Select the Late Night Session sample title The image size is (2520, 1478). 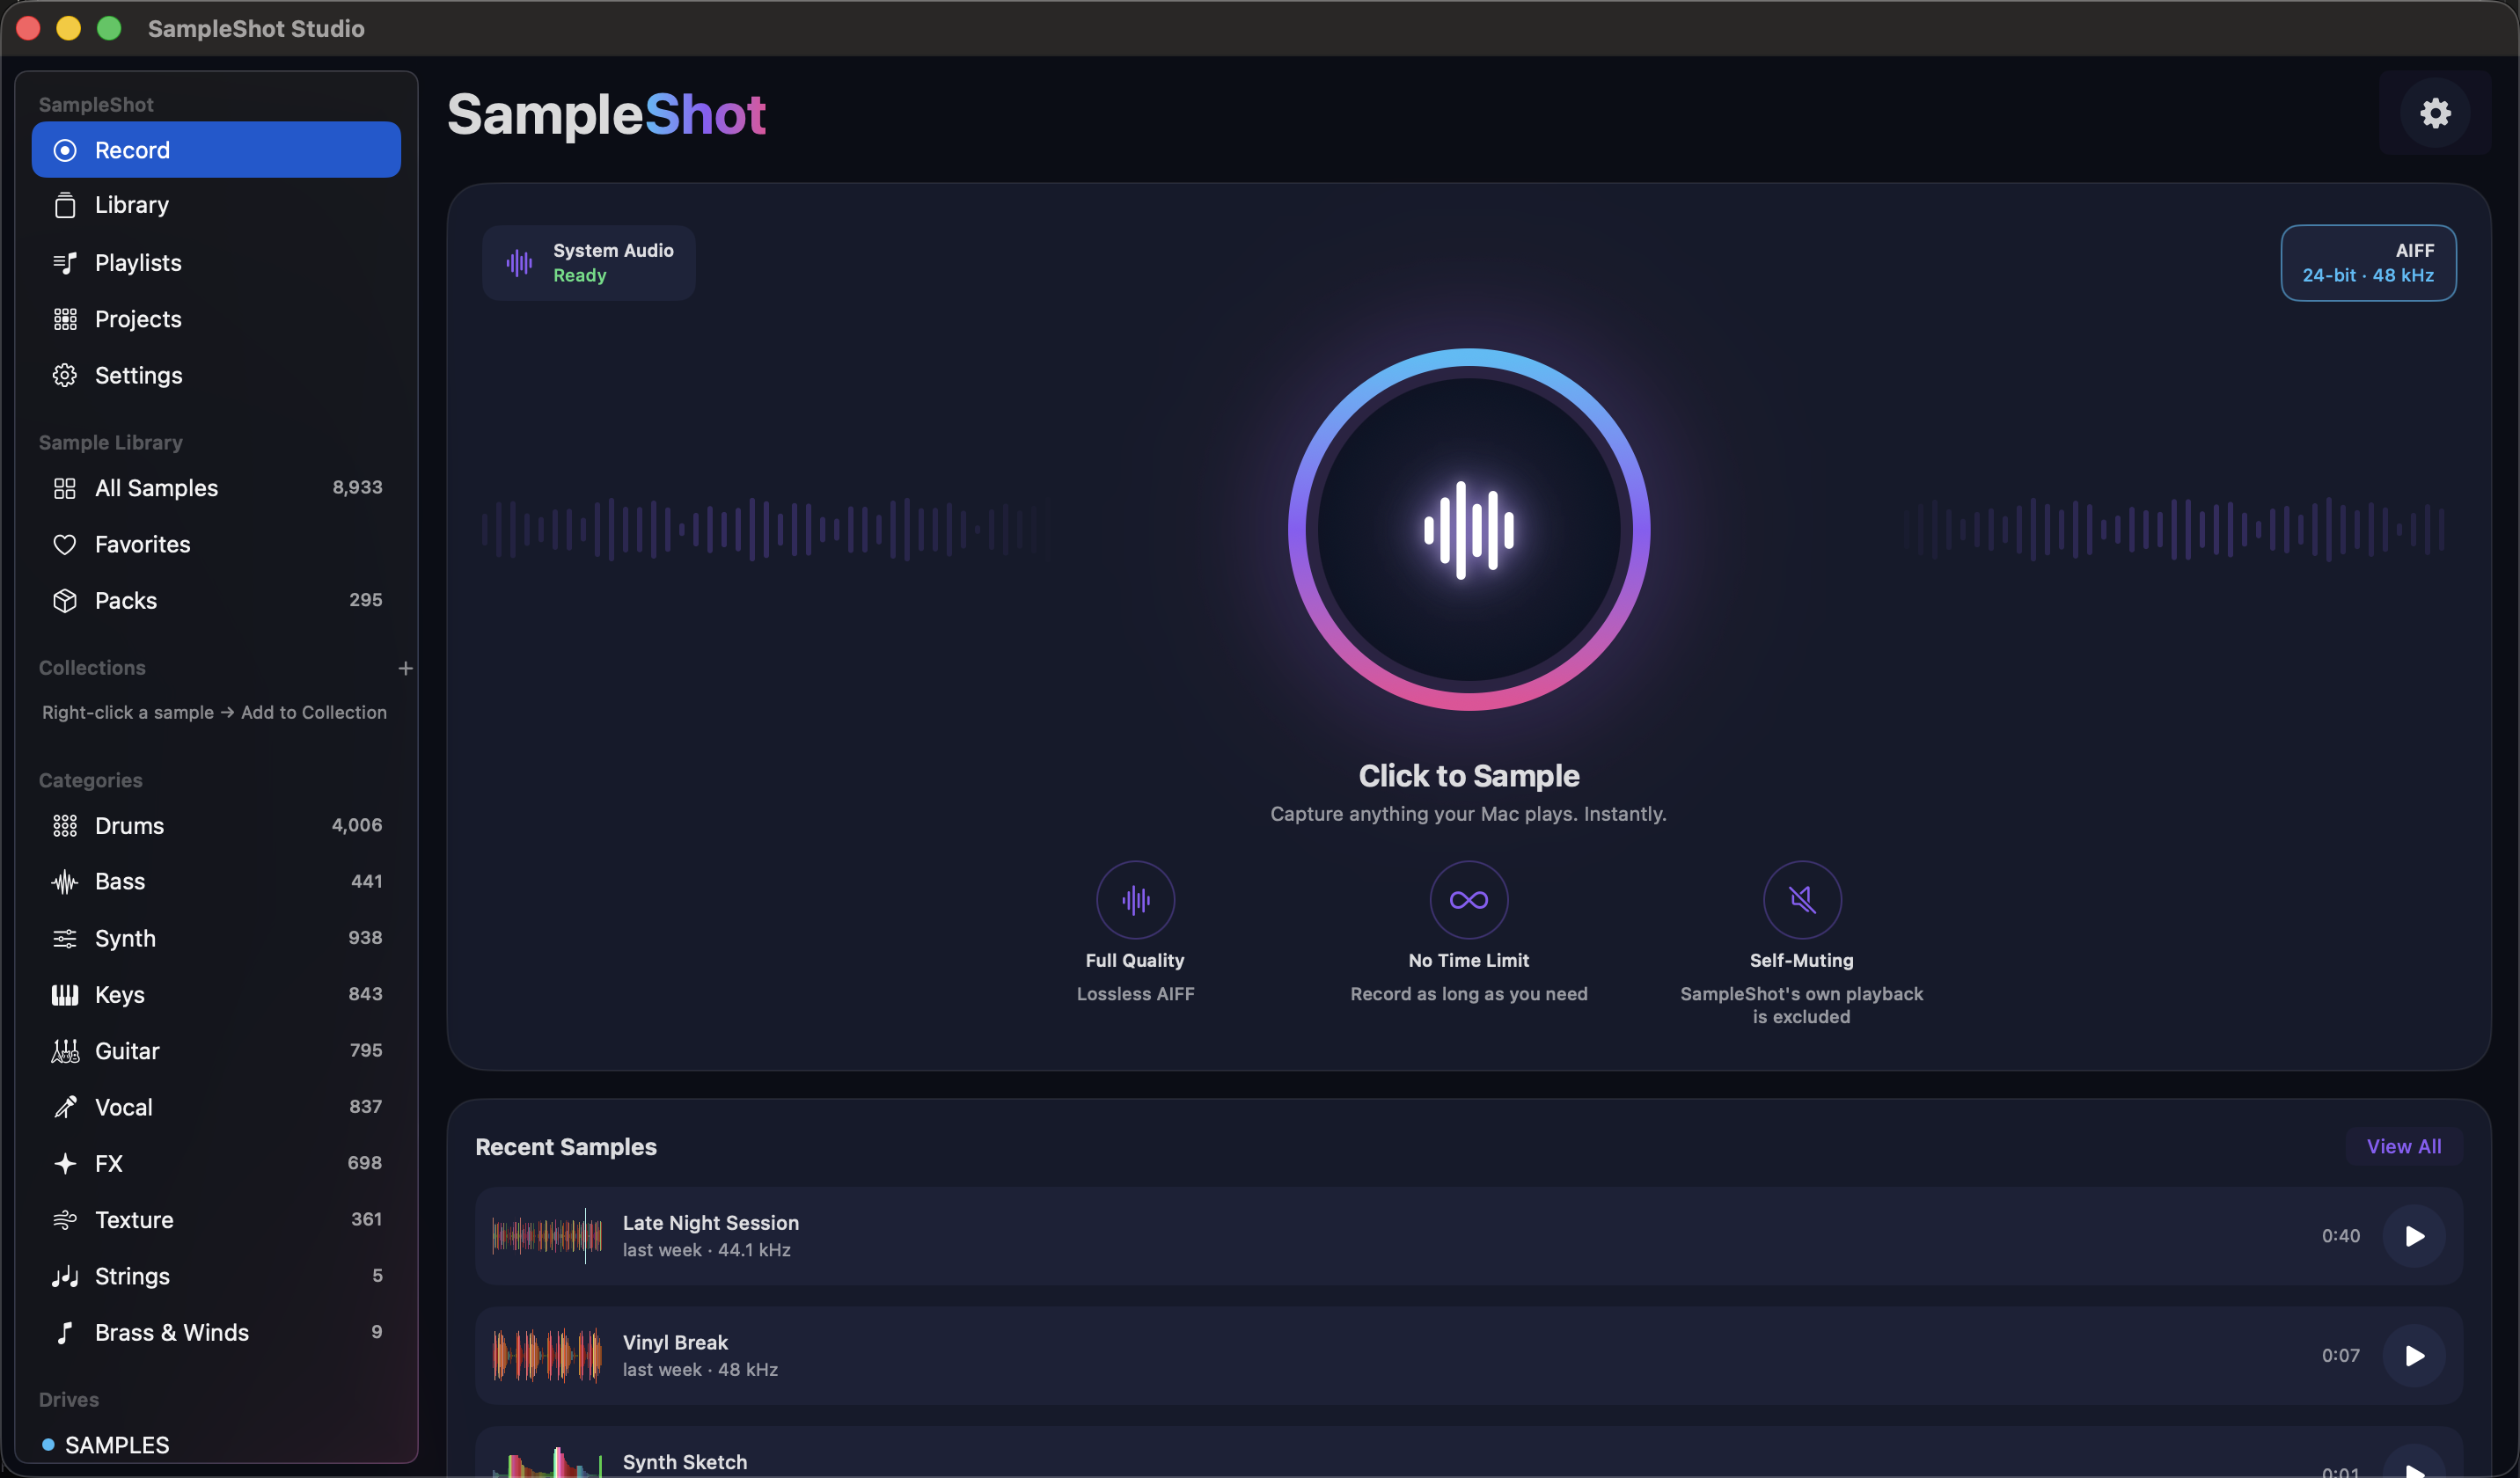pyautogui.click(x=710, y=1222)
